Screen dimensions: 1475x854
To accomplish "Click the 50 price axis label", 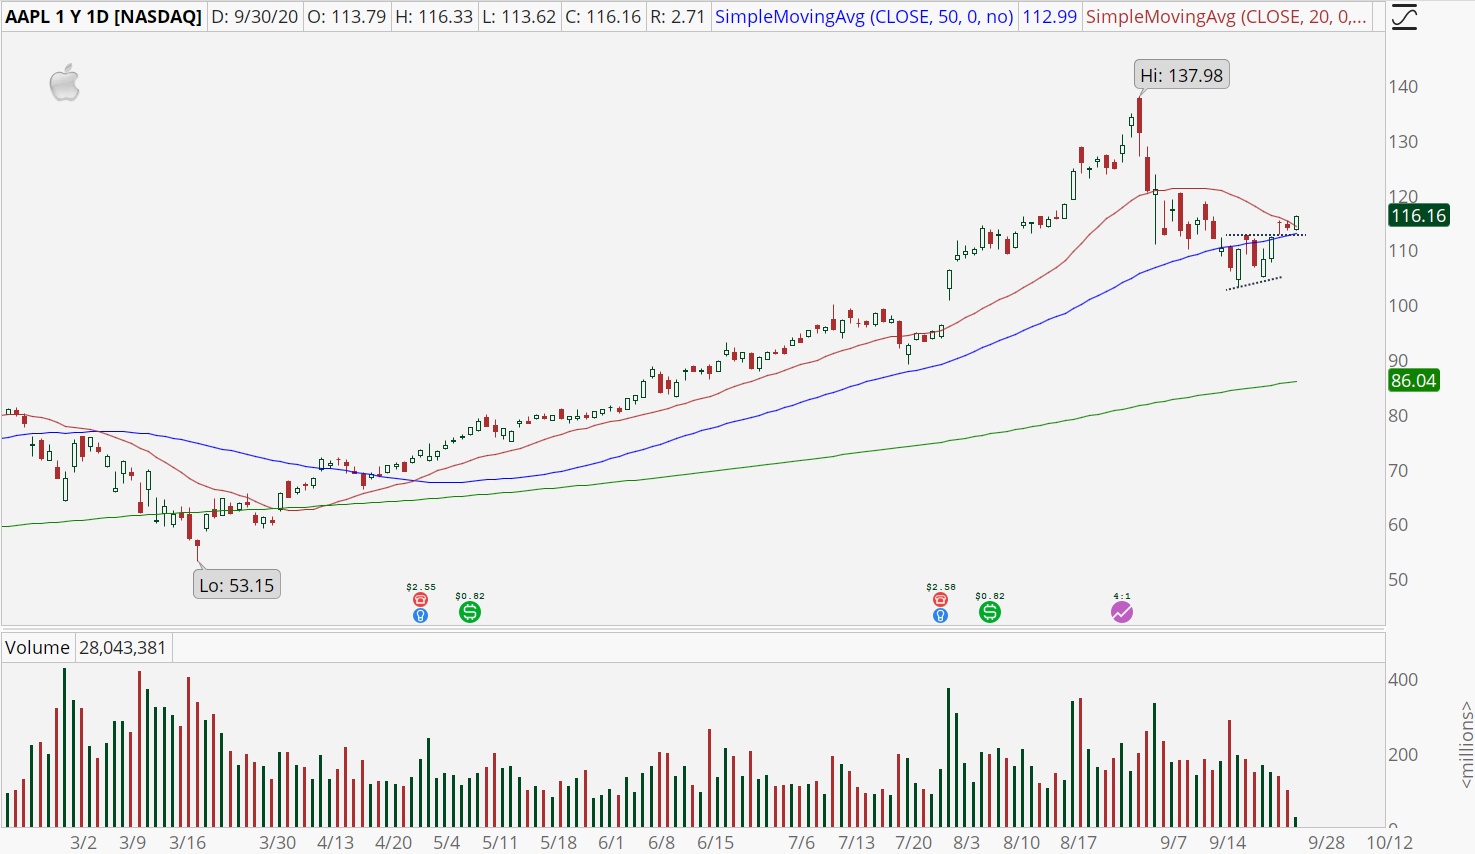I will tap(1398, 580).
